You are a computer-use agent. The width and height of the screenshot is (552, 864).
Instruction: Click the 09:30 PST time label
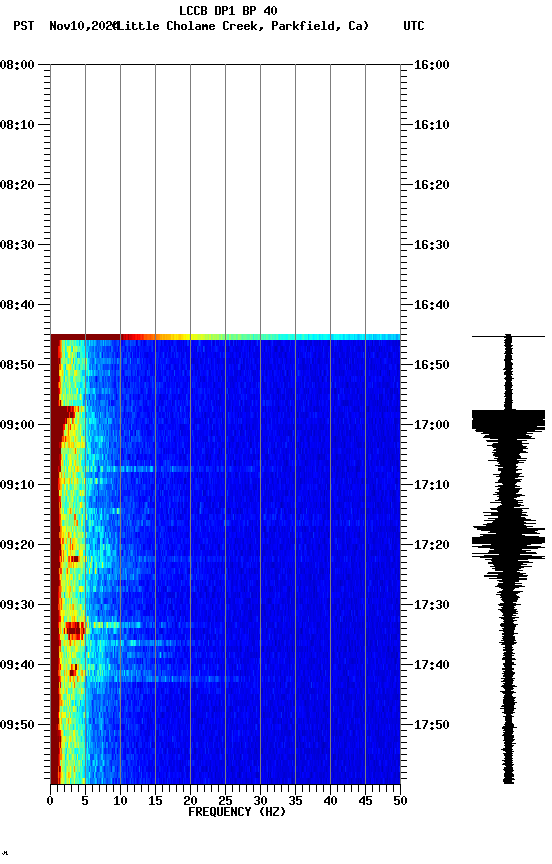[x=17, y=605]
